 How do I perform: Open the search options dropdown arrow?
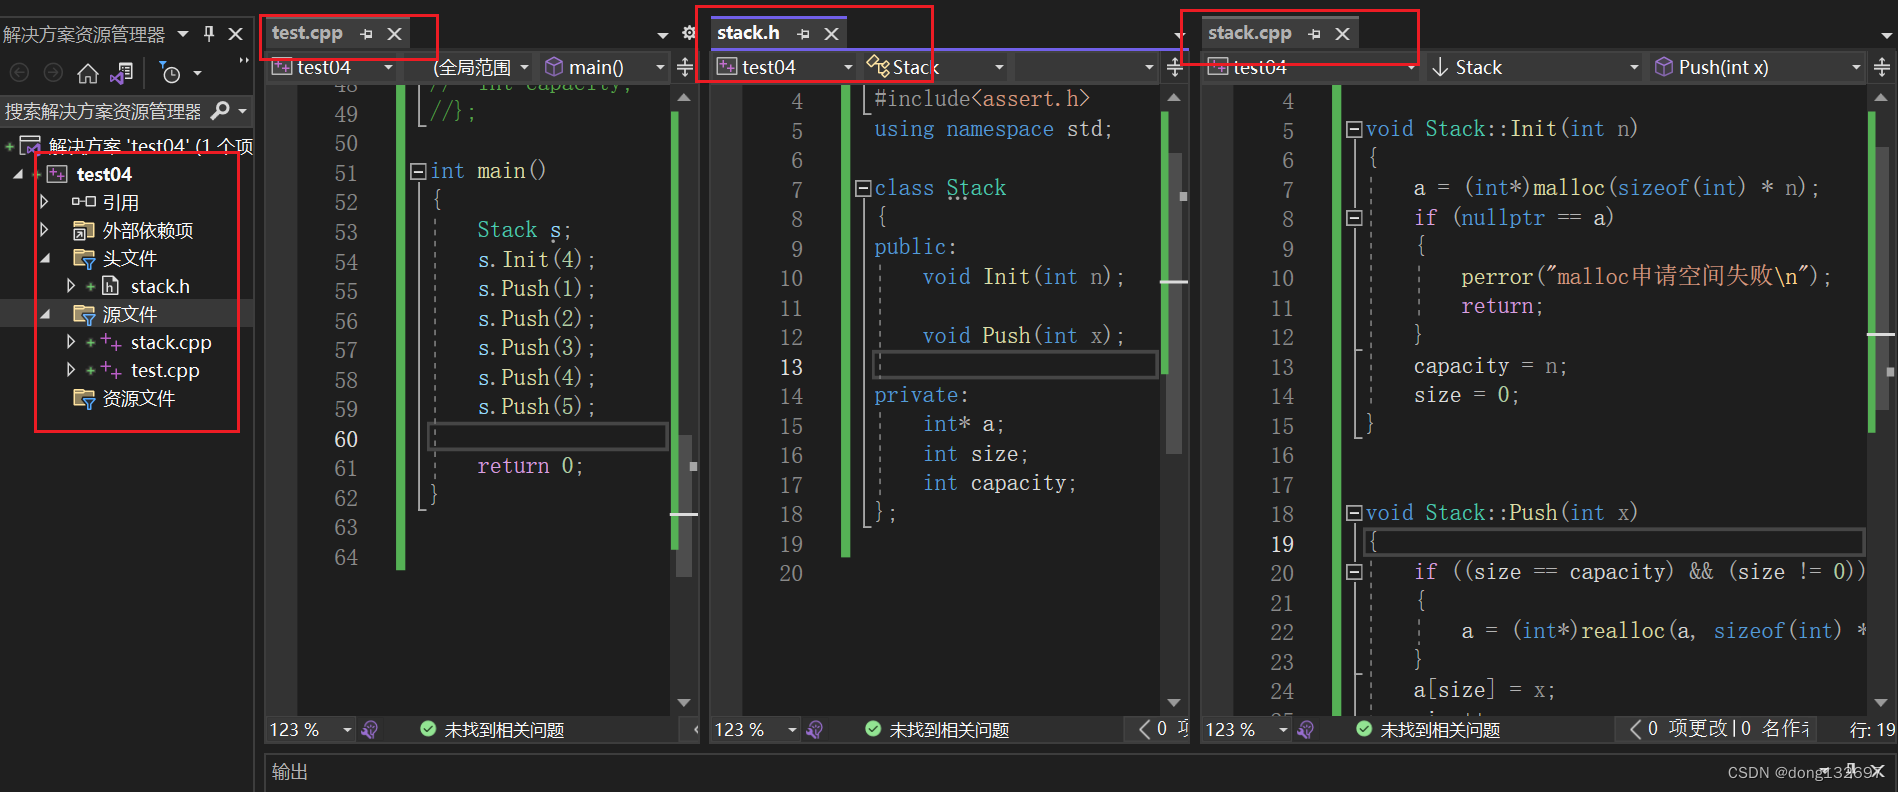point(242,110)
